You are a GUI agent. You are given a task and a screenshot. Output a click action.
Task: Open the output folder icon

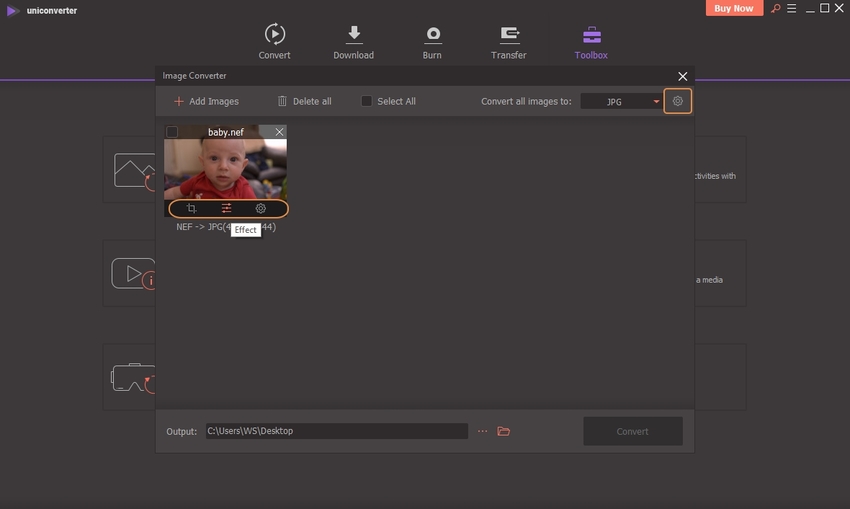pos(504,431)
